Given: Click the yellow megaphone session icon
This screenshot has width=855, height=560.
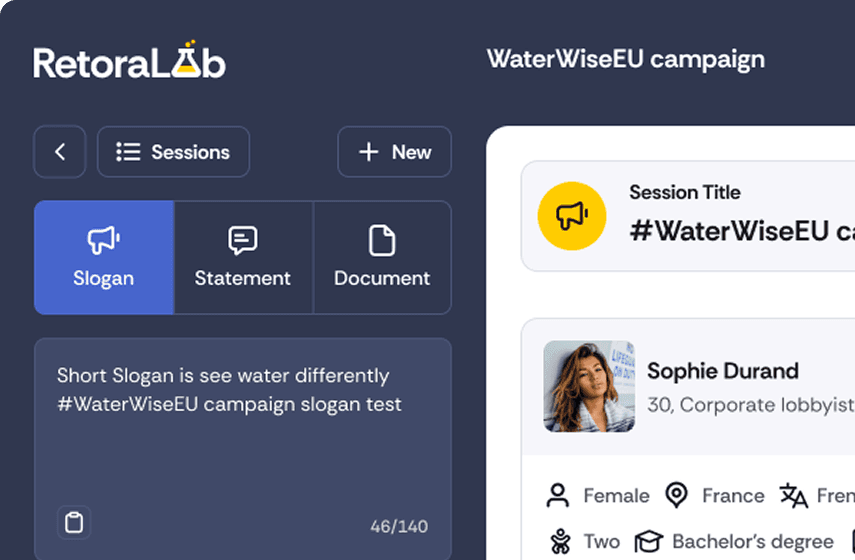Looking at the screenshot, I should click(x=572, y=215).
